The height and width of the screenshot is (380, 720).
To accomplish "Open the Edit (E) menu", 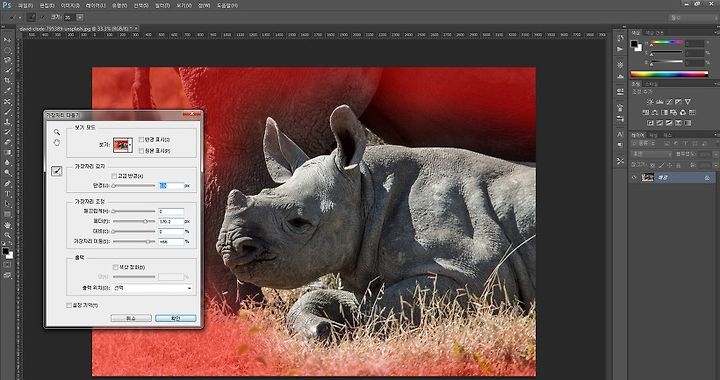I will tap(46, 6).
